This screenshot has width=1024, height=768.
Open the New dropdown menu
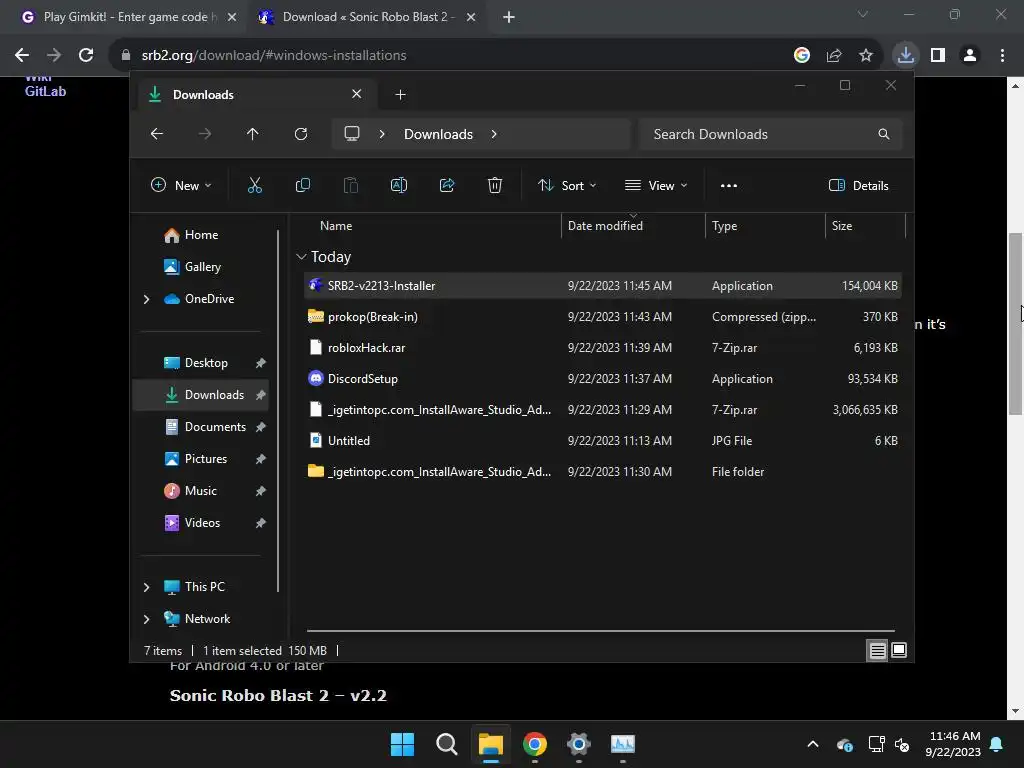[x=181, y=185]
